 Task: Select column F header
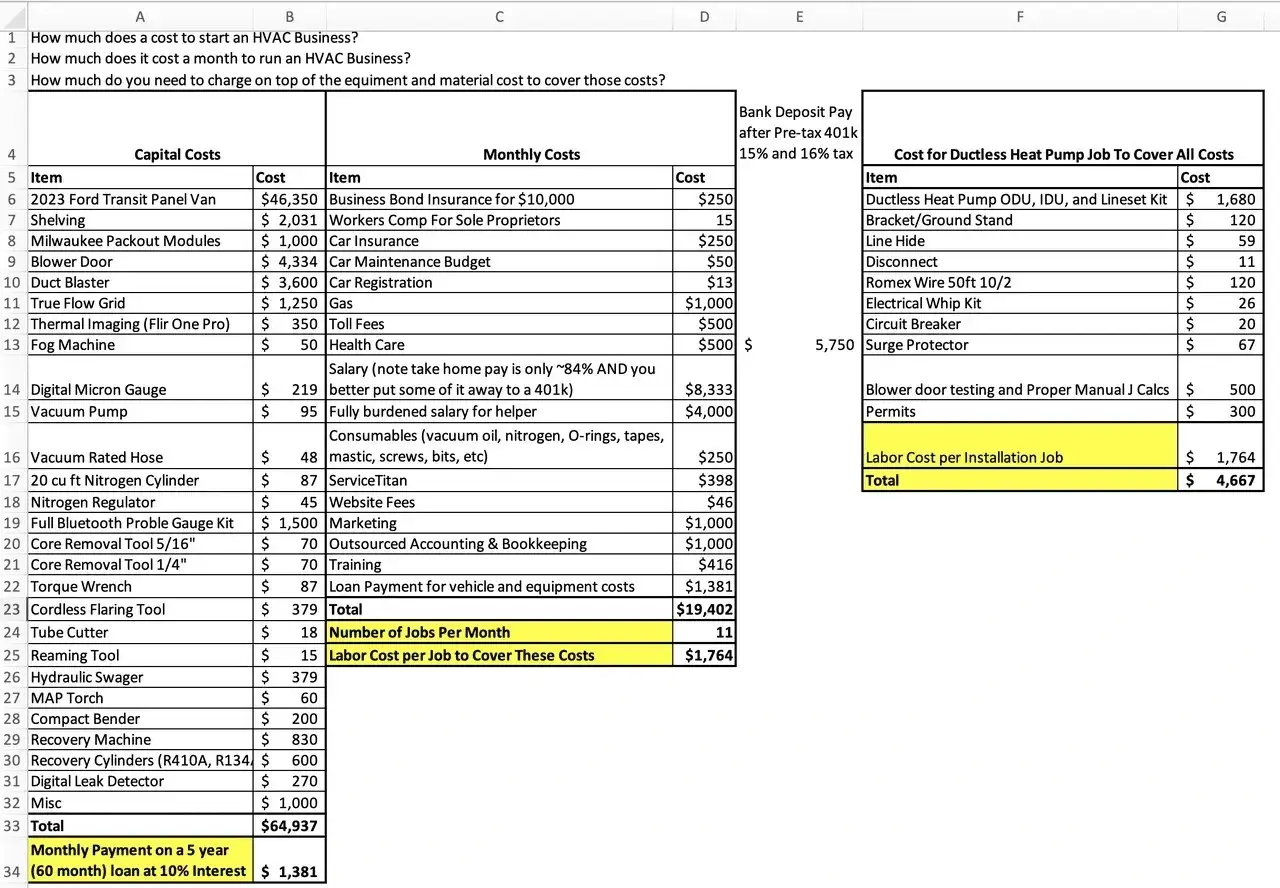point(1020,16)
